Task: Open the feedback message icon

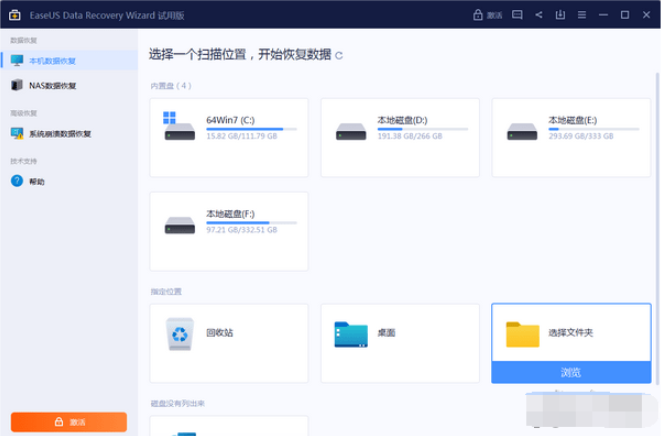Action: click(x=517, y=15)
